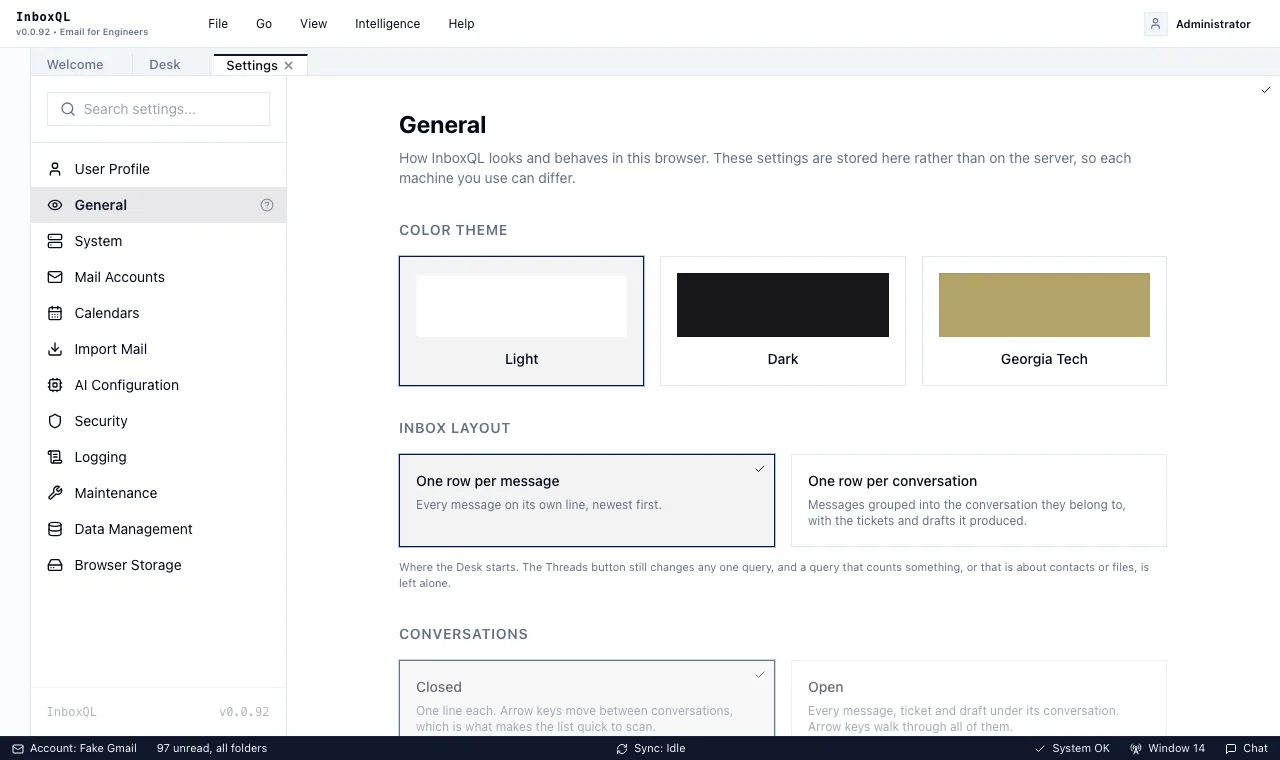The width and height of the screenshot is (1280, 760).
Task: Click the Chat bubble icon in status bar
Action: point(1230,748)
